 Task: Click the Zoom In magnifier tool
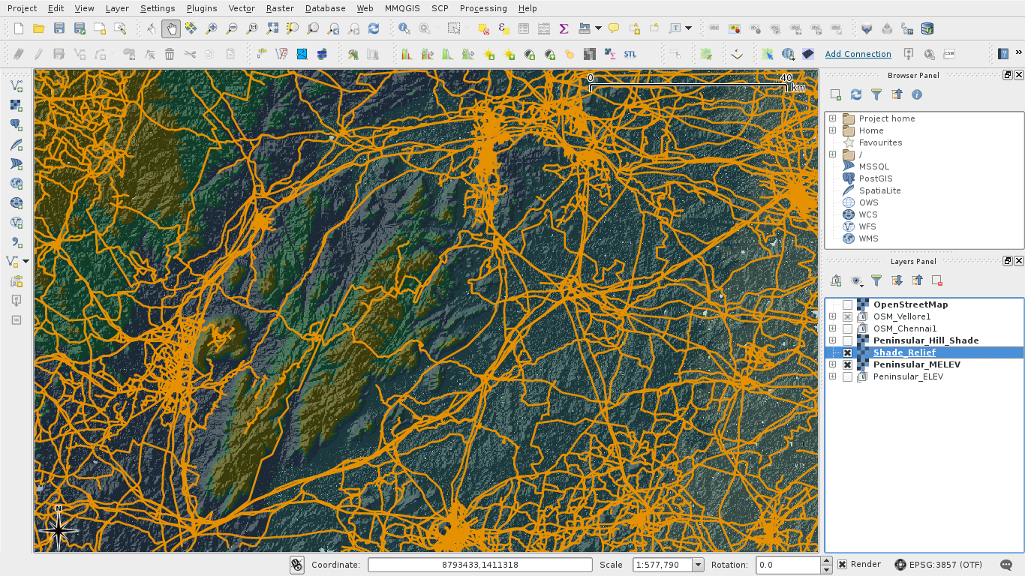211,29
